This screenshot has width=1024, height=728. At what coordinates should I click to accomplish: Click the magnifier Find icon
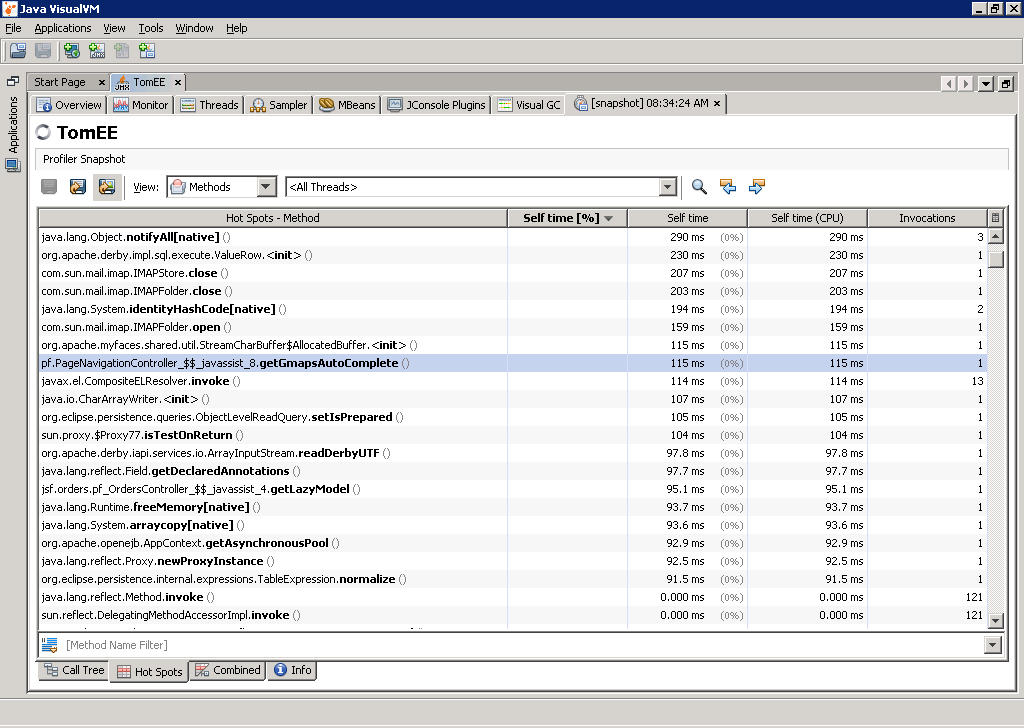(699, 187)
